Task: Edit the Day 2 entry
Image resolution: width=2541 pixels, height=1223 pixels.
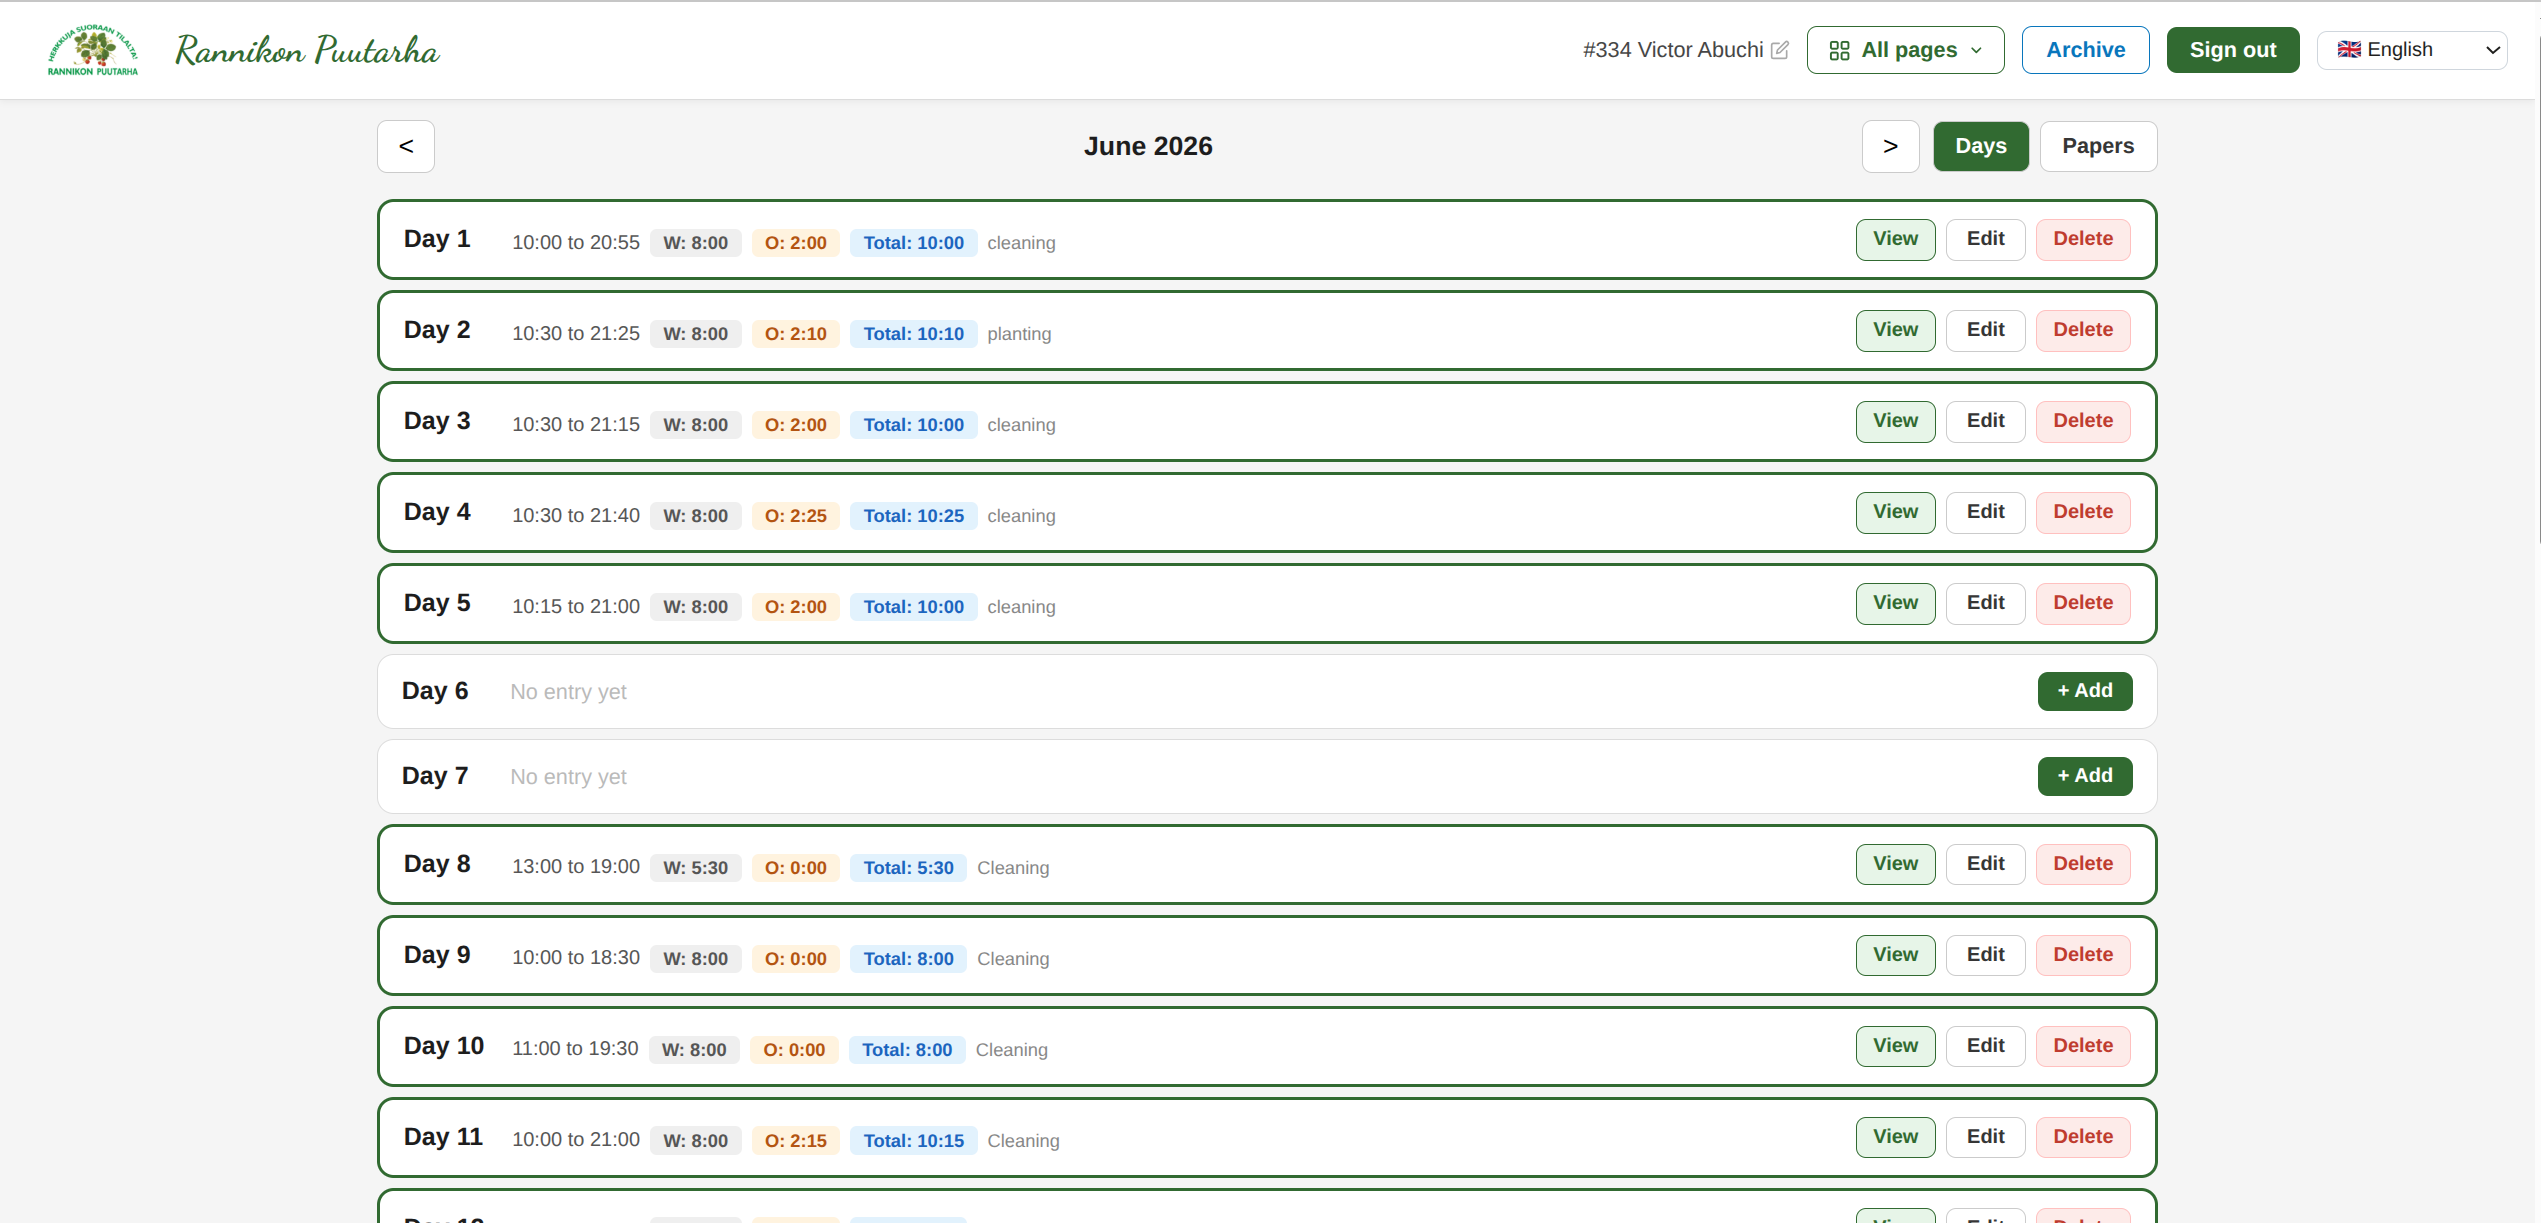Action: [x=1985, y=330]
